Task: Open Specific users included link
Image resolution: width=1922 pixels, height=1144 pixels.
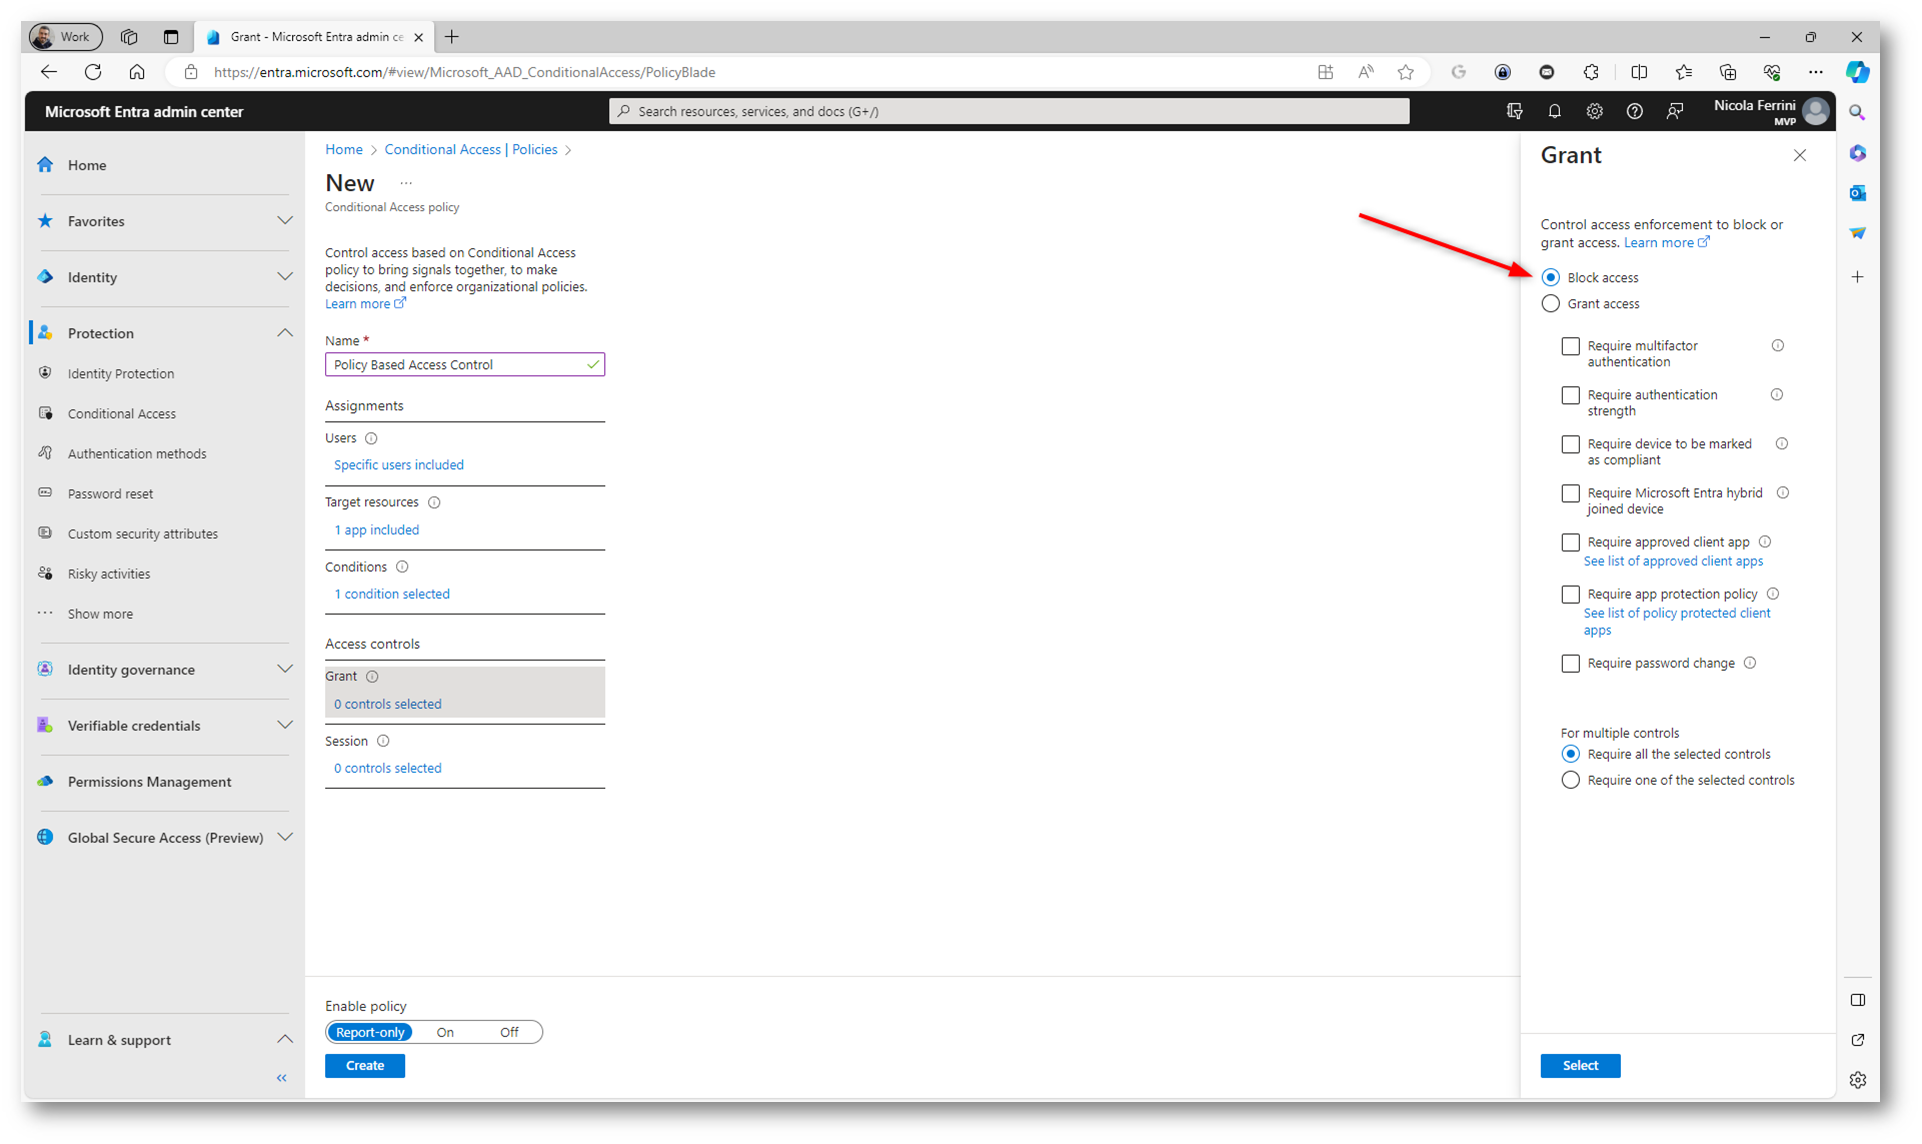Action: (399, 465)
